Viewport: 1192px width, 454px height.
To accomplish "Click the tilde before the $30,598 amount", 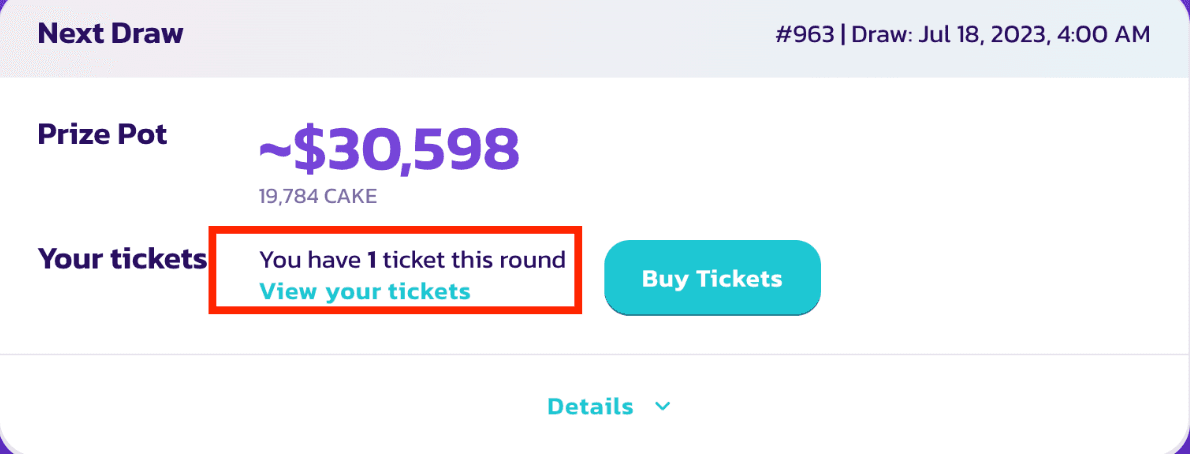I will pyautogui.click(x=272, y=152).
